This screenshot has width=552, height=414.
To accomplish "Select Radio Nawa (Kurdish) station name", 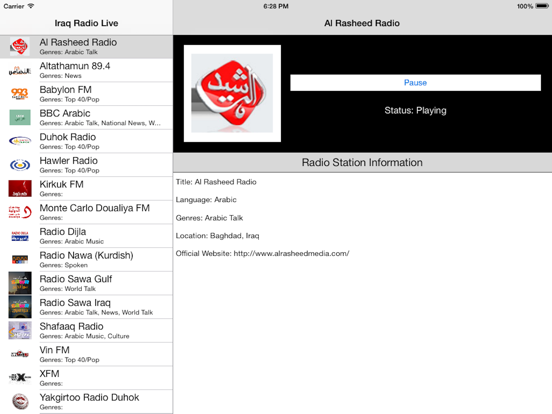I will 86,255.
